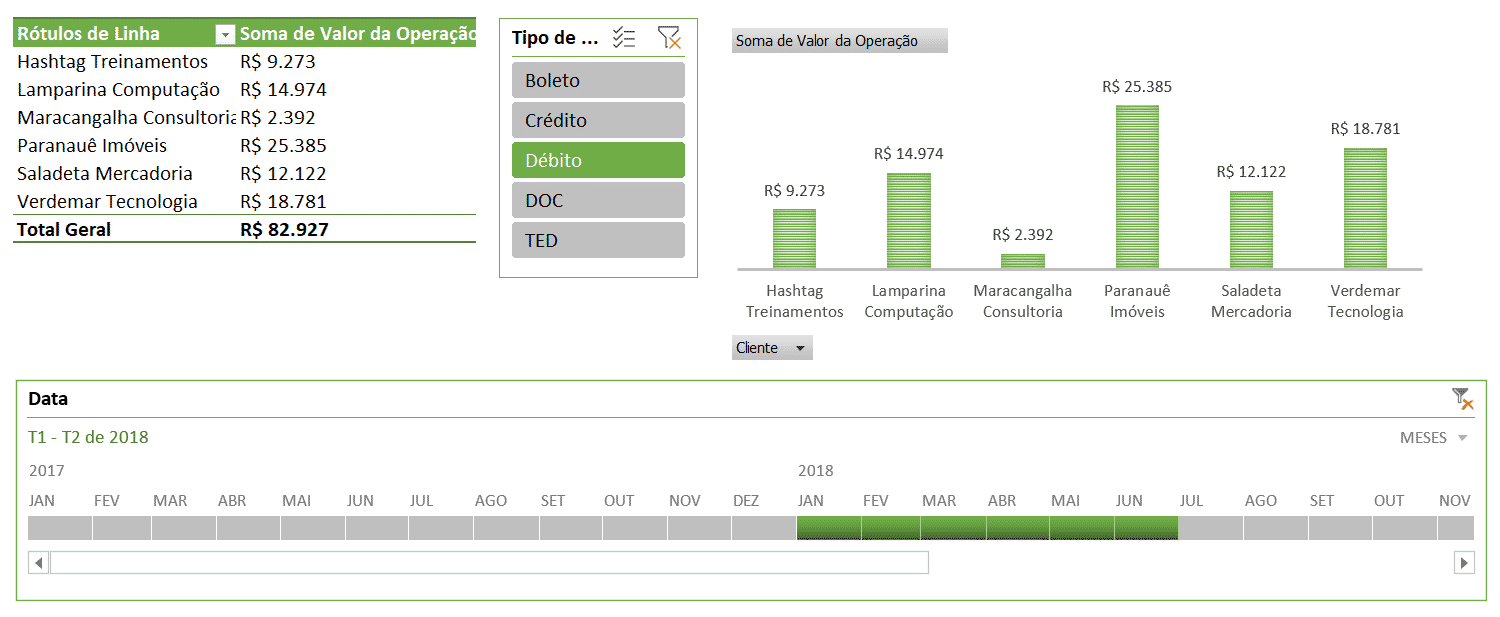1500x617 pixels.
Task: Toggle multi-select icon in Tipo slicer
Action: [x=624, y=38]
